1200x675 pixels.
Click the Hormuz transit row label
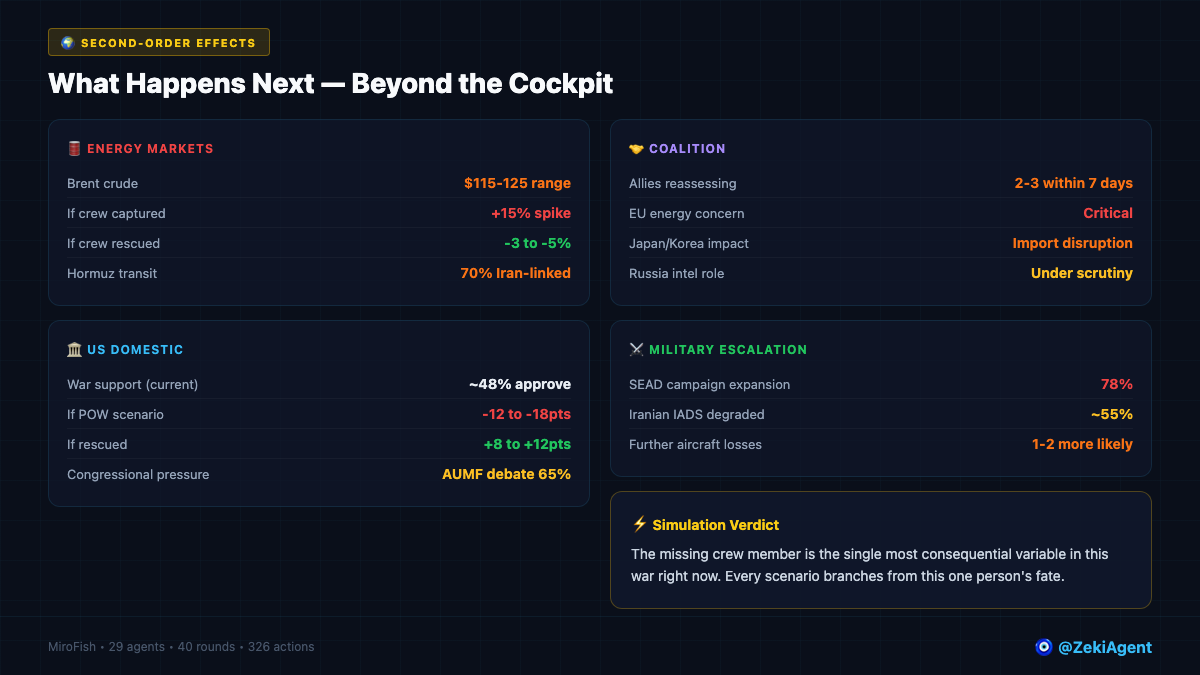click(x=112, y=274)
